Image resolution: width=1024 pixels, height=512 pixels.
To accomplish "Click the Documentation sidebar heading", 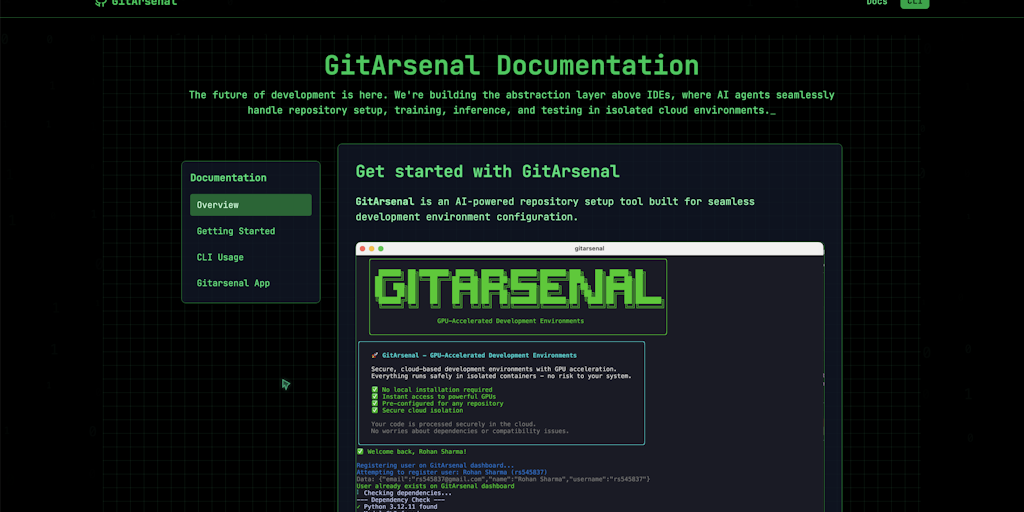I will point(228,178).
